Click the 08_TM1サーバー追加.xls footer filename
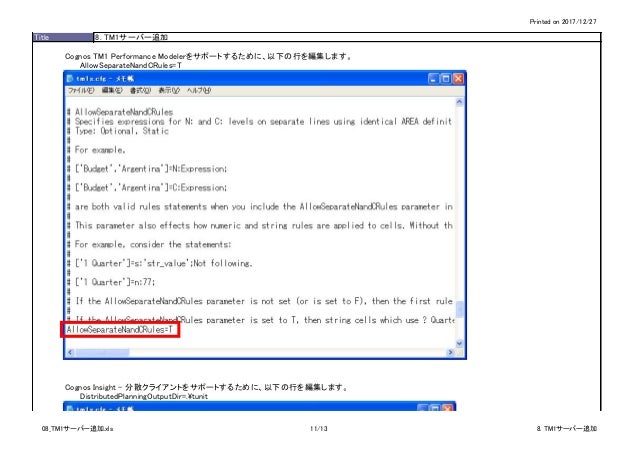 (x=77, y=429)
